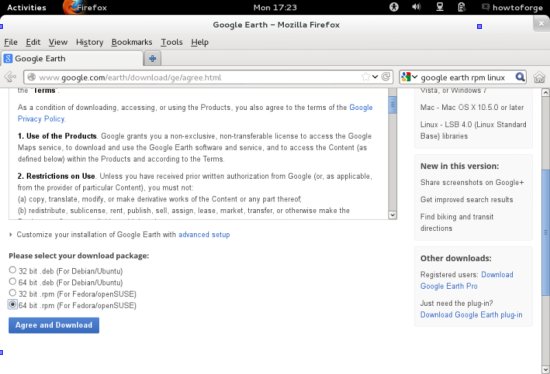Select the Google Earth tab
The image size is (550, 374).
[x=72, y=59]
